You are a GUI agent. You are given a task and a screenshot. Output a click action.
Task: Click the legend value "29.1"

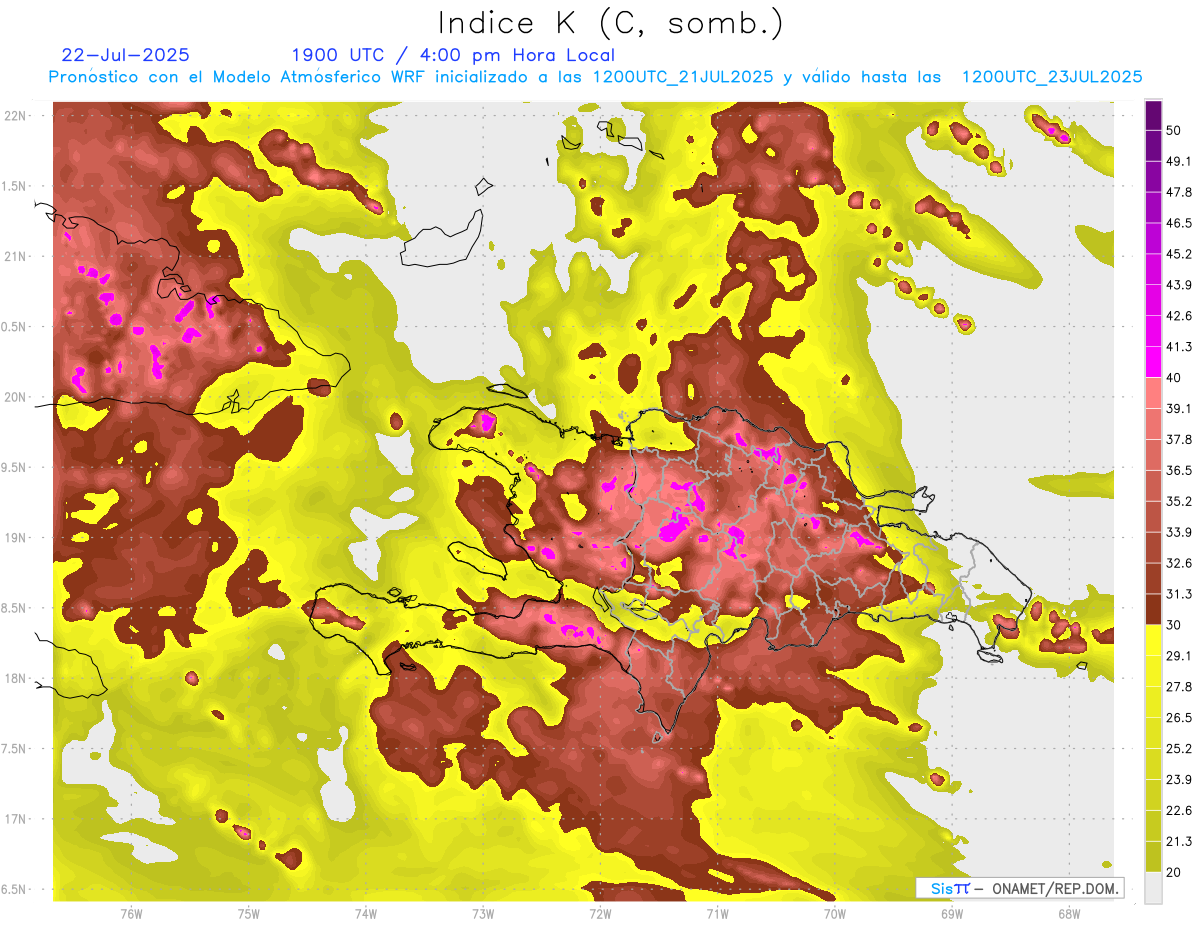(1179, 655)
